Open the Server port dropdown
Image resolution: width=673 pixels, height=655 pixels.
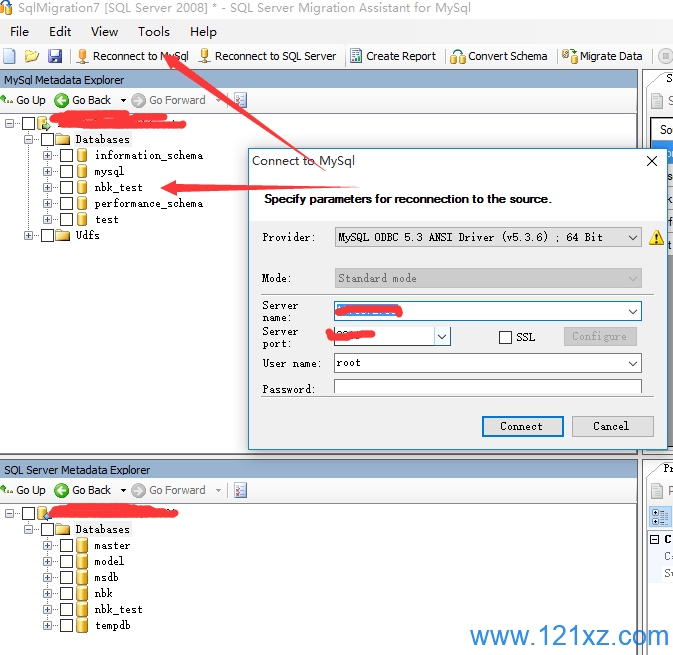click(x=442, y=337)
